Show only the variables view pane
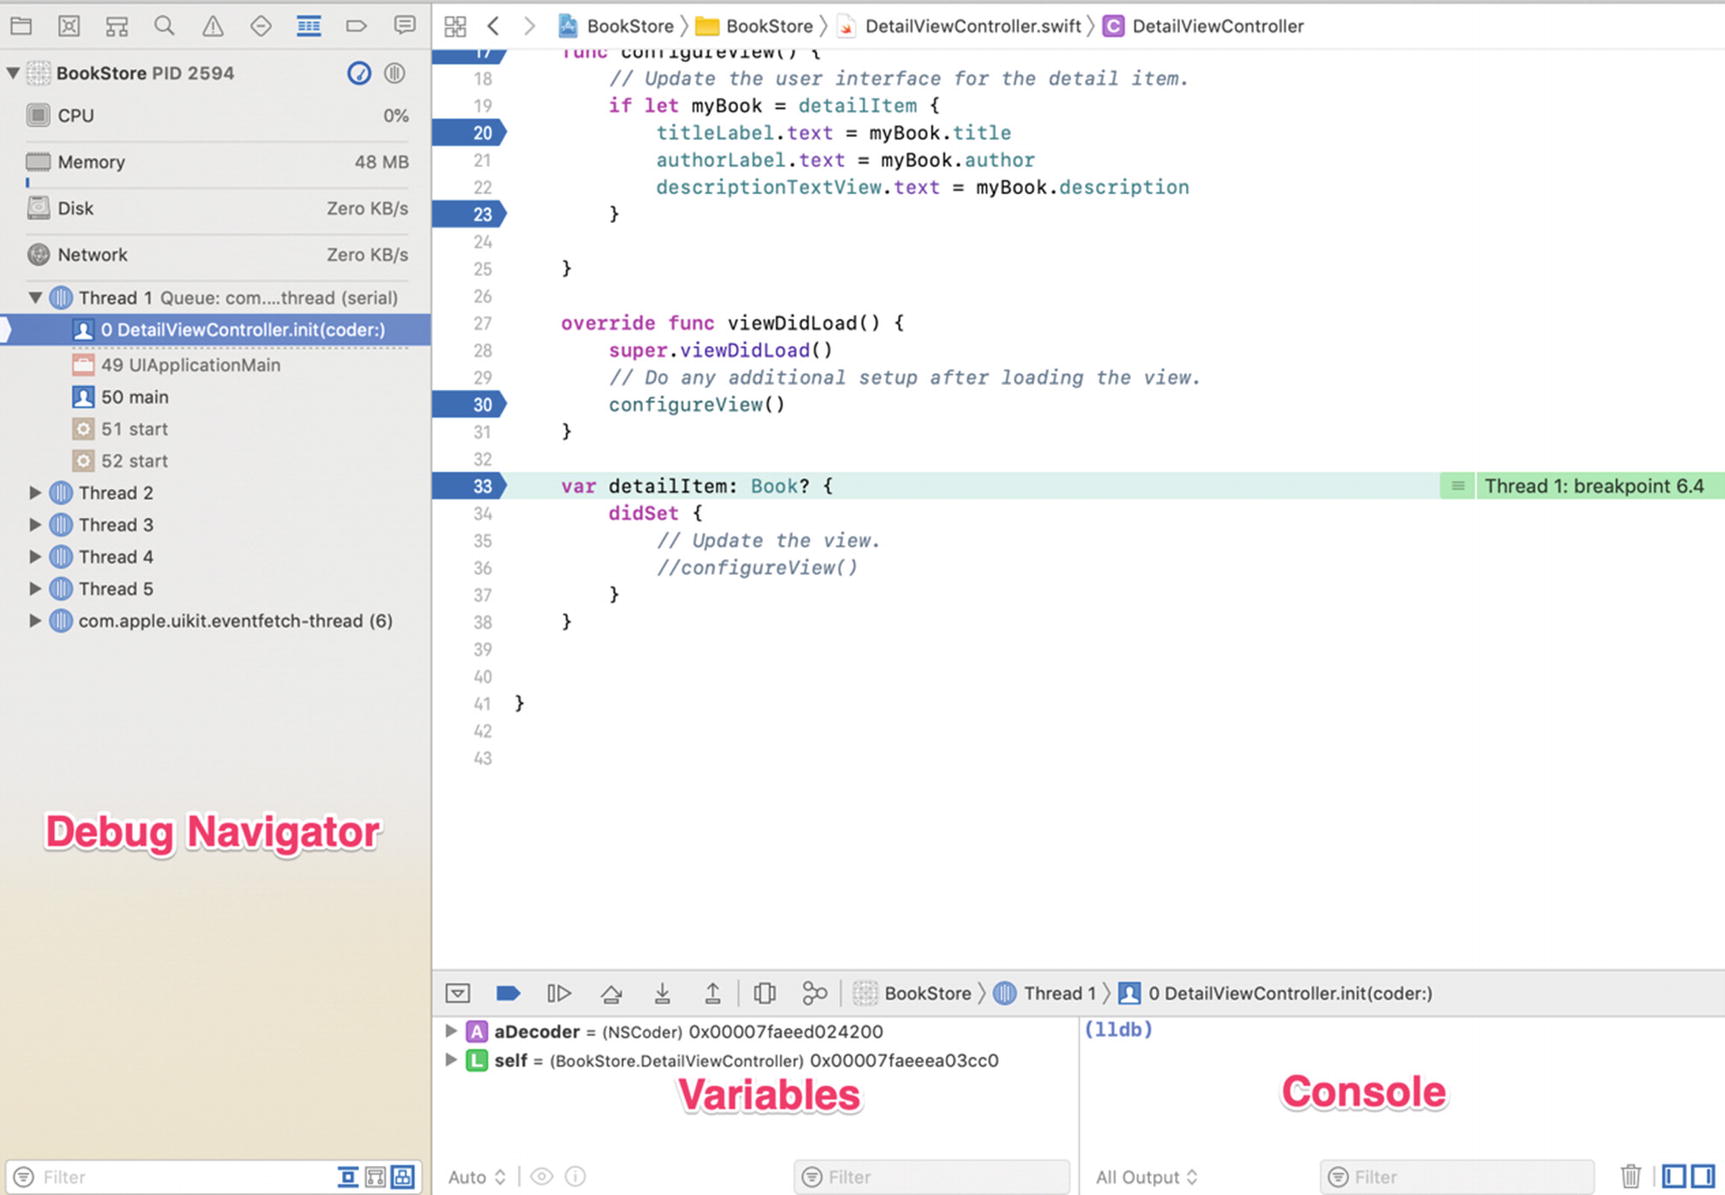This screenshot has height=1195, width=1725. point(1674,1176)
